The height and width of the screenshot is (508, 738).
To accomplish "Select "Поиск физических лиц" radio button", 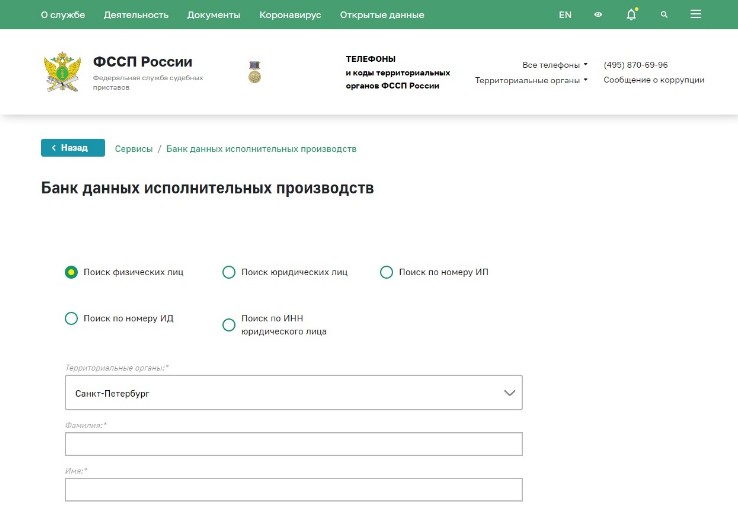I will tap(71, 272).
